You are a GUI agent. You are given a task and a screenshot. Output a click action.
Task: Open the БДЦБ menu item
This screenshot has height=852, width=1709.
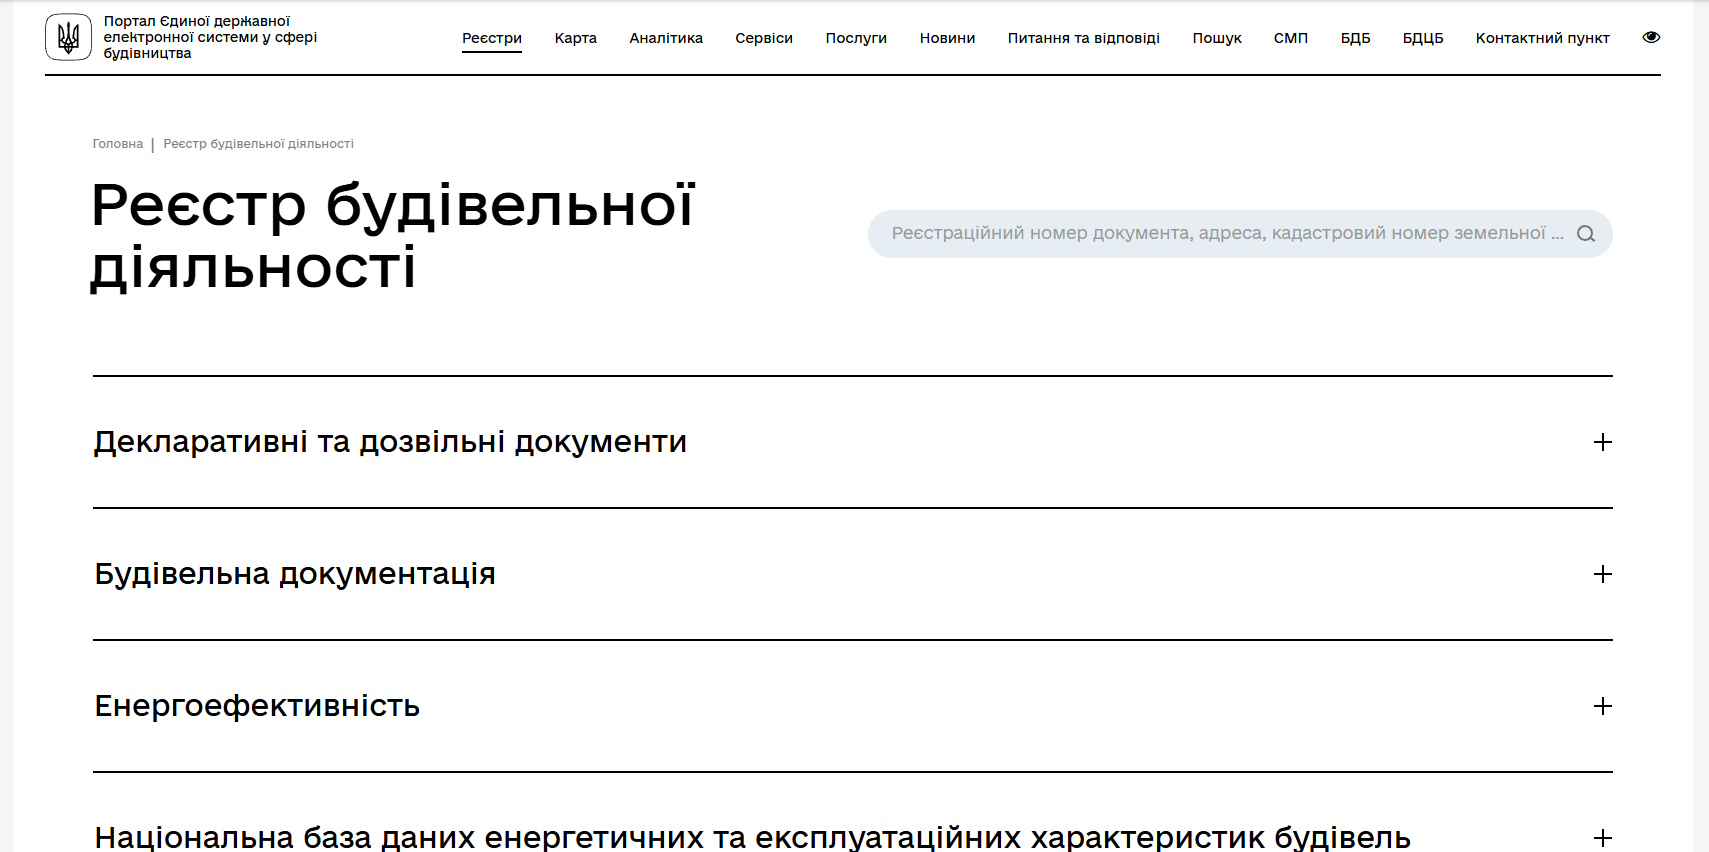point(1423,38)
